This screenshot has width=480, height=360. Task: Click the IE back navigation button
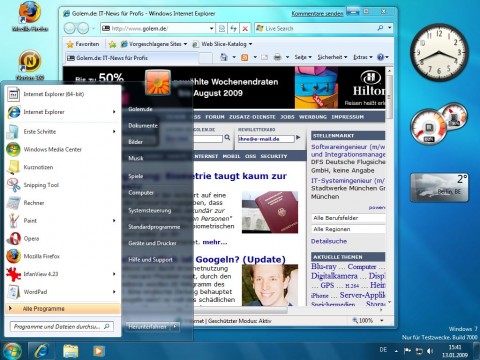(69, 28)
